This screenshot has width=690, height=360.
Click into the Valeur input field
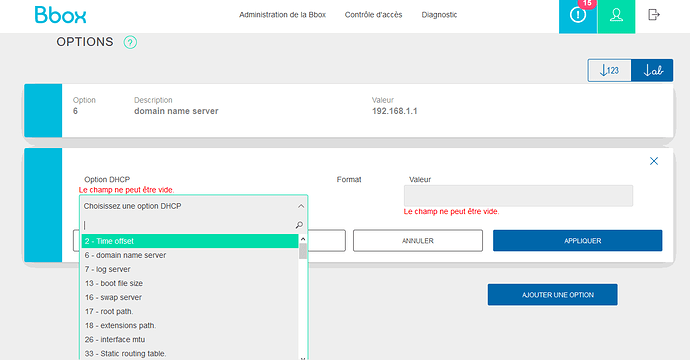[x=518, y=196]
